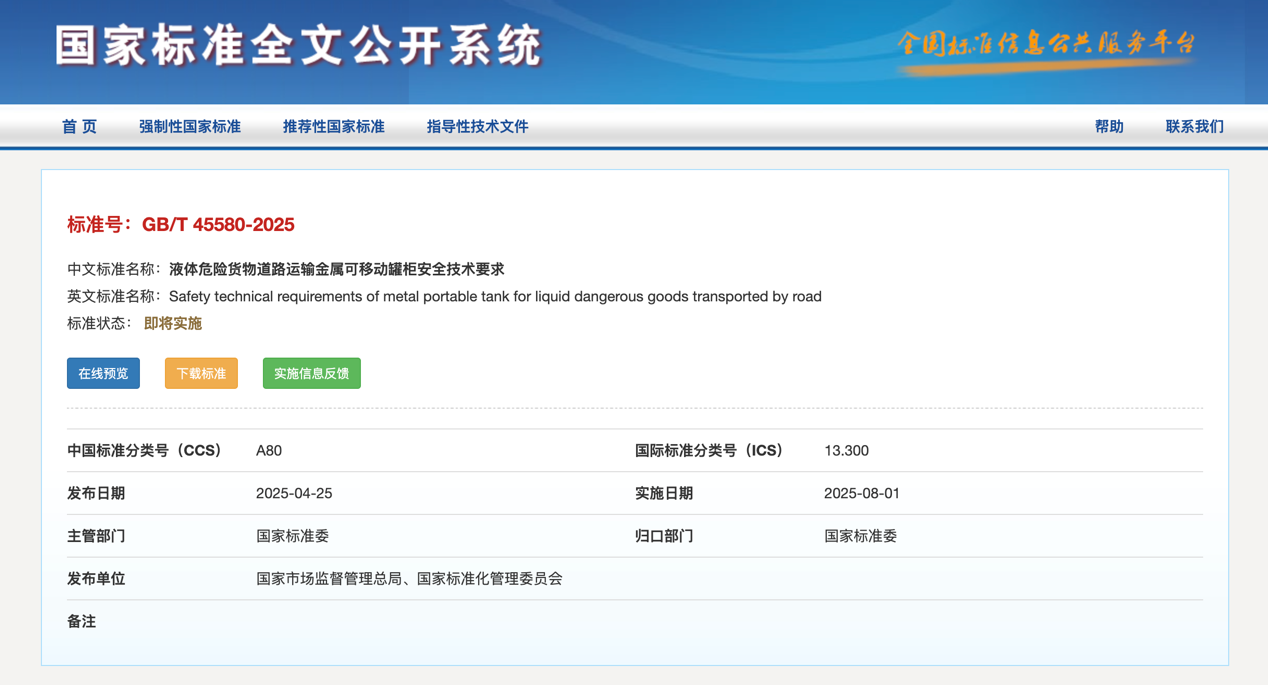This screenshot has width=1268, height=685.
Task: Click the 联系我们 contact link
Action: tap(1194, 127)
